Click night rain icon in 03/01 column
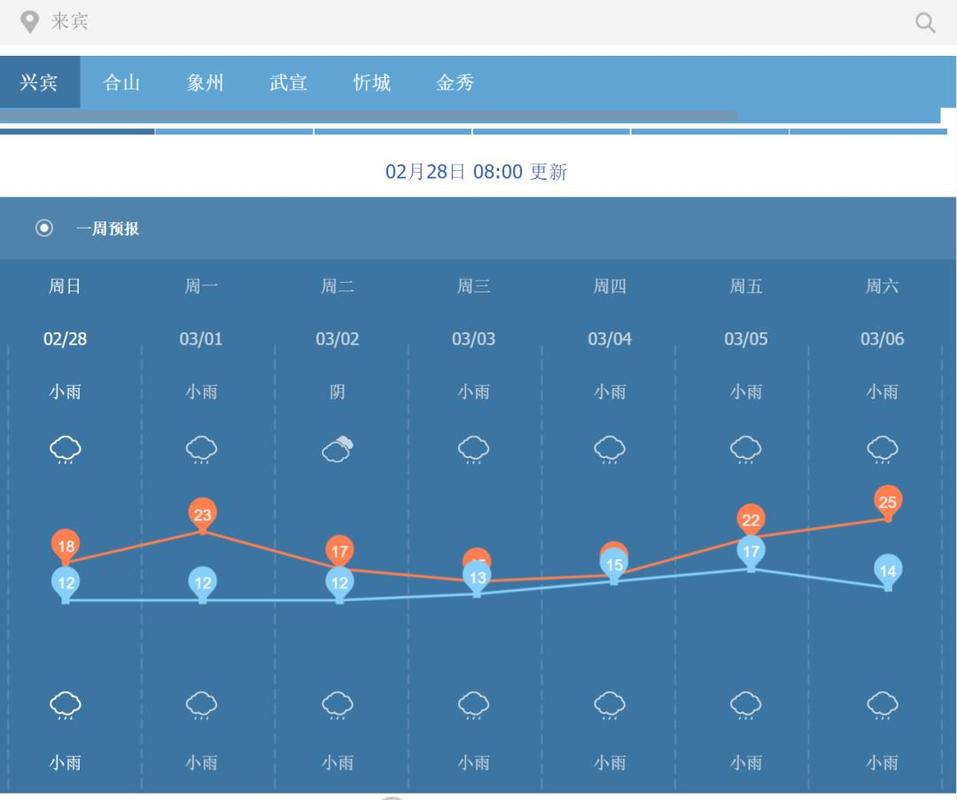The width and height of the screenshot is (957, 800). (x=201, y=705)
